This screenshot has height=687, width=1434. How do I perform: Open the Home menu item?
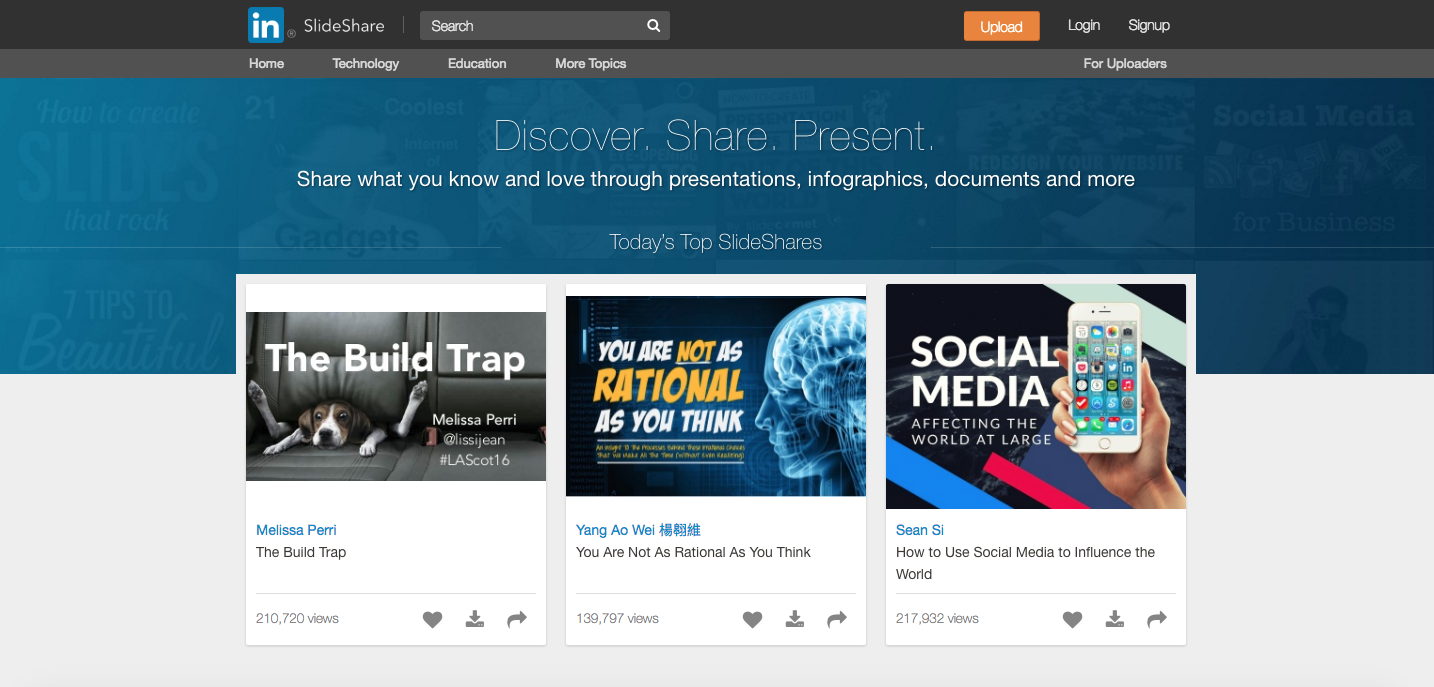click(x=266, y=63)
